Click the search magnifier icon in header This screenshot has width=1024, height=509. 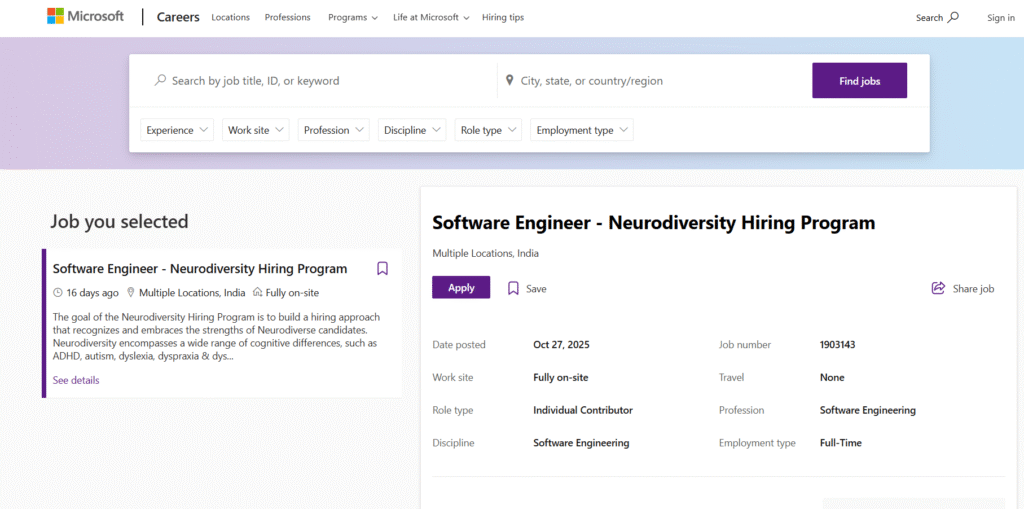point(953,17)
